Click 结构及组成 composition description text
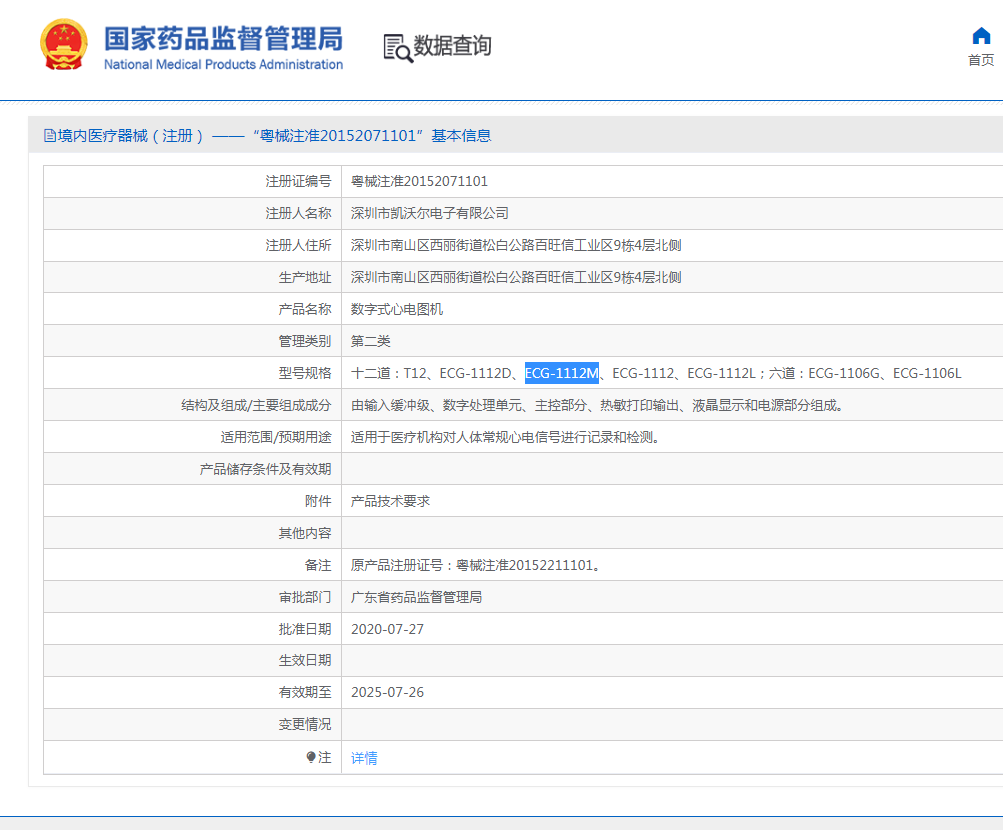 tap(597, 405)
